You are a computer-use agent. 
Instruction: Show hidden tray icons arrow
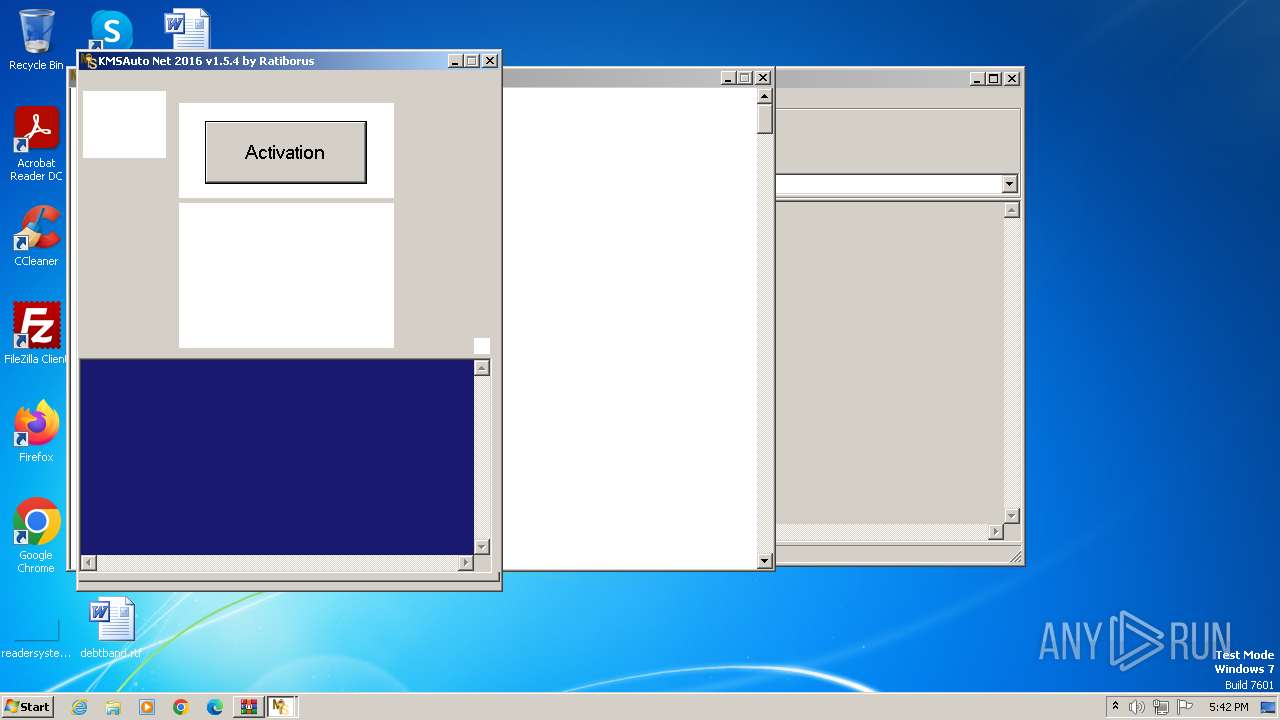pos(1115,707)
